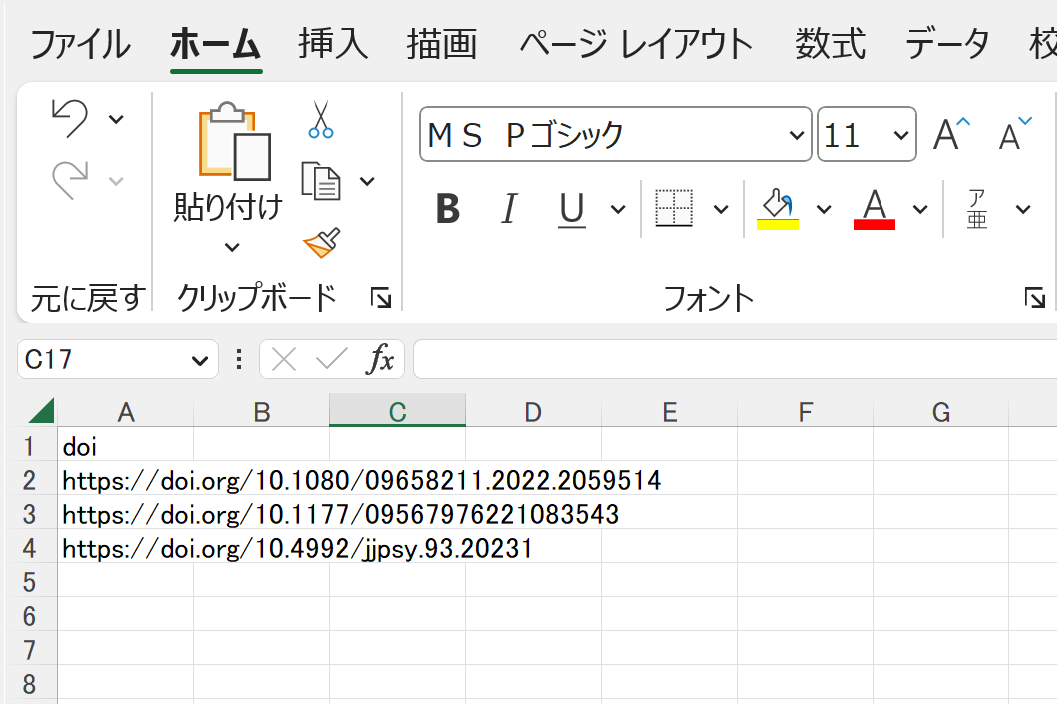Open the font size dropdown
1057x704 pixels.
coord(901,135)
